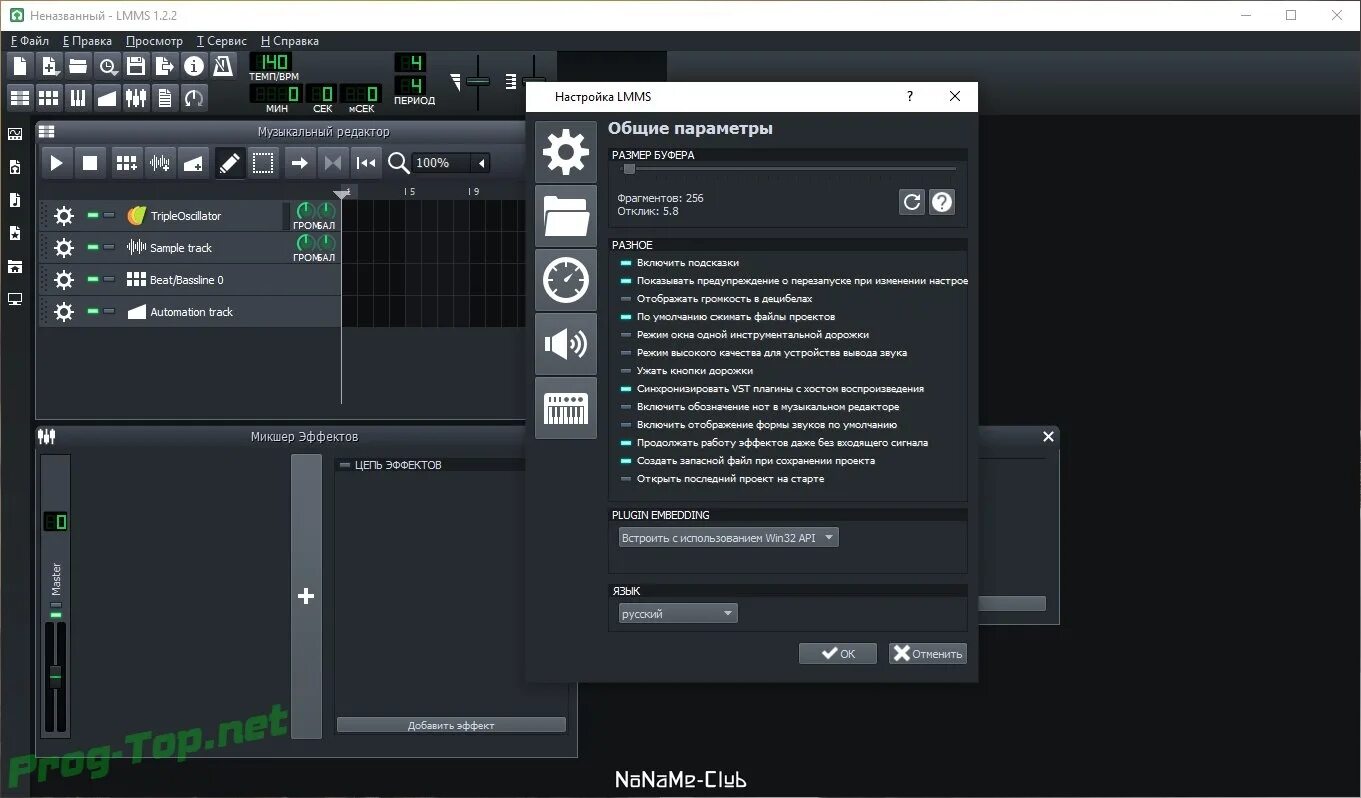Open the Sample track gear menu

(x=64, y=248)
